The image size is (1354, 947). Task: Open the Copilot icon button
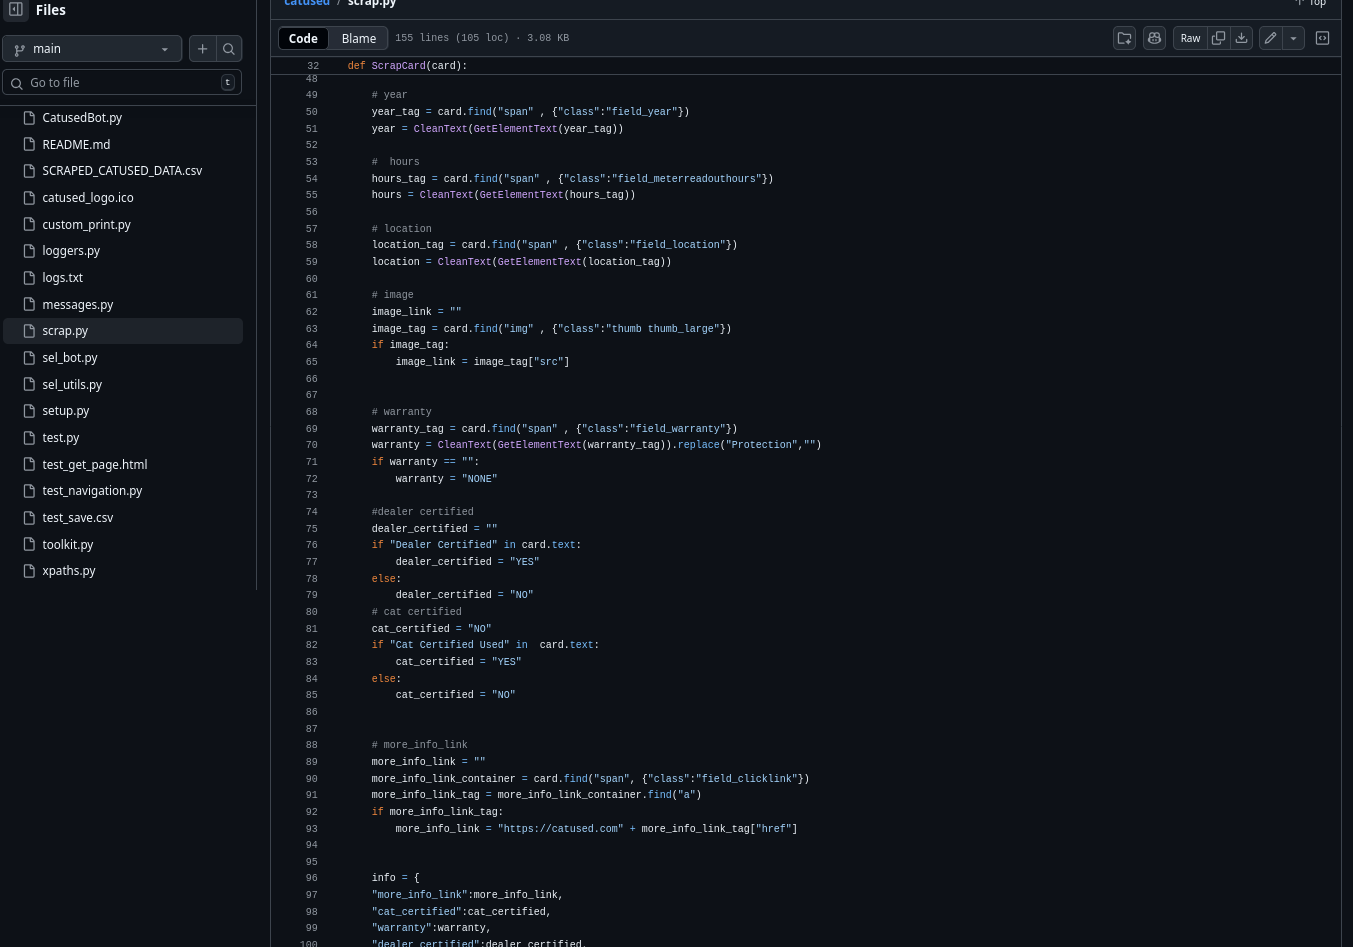1154,38
